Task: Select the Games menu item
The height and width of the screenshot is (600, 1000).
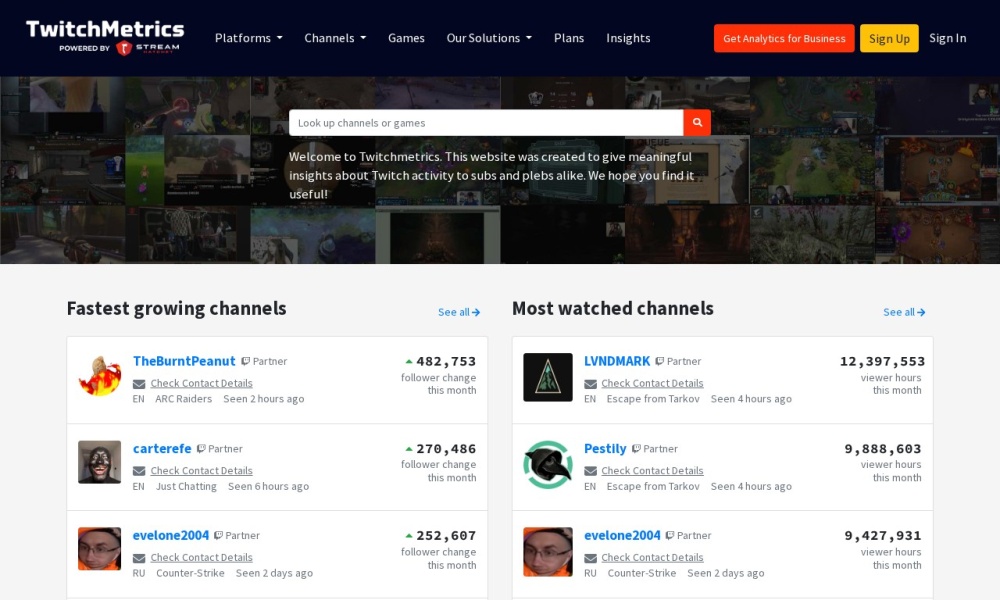Action: pos(407,38)
